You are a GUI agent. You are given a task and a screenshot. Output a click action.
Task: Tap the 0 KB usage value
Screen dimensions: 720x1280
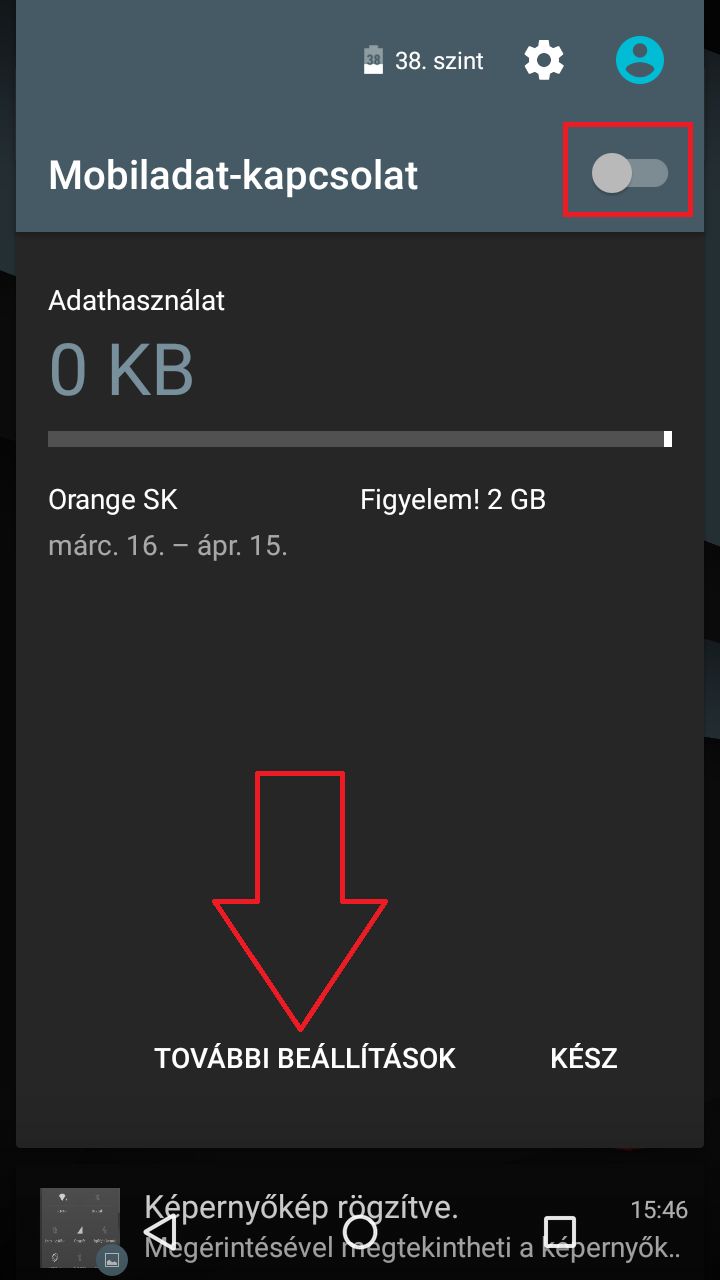point(121,370)
